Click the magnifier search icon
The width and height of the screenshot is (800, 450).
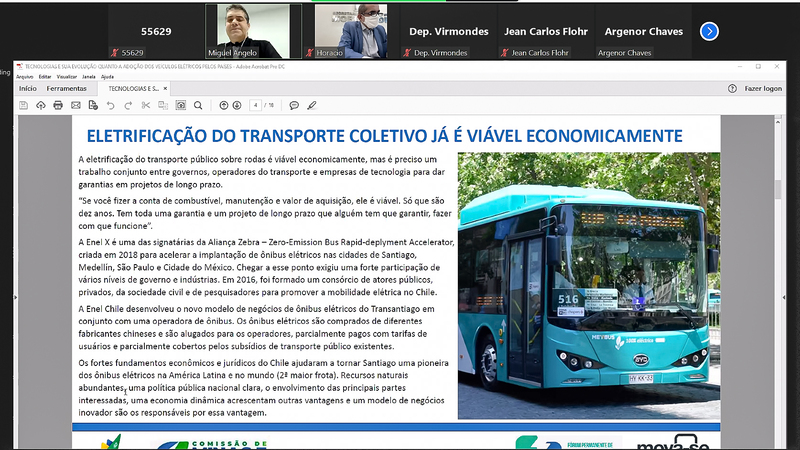(x=198, y=105)
